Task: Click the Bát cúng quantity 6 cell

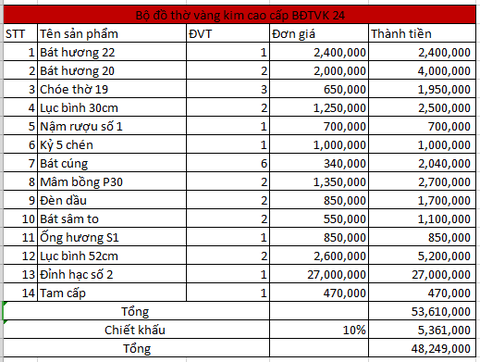Action: point(228,163)
